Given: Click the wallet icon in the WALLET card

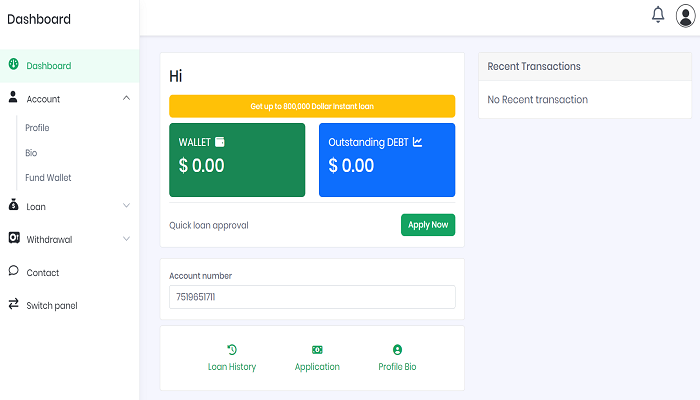Looking at the screenshot, I should [x=220, y=142].
